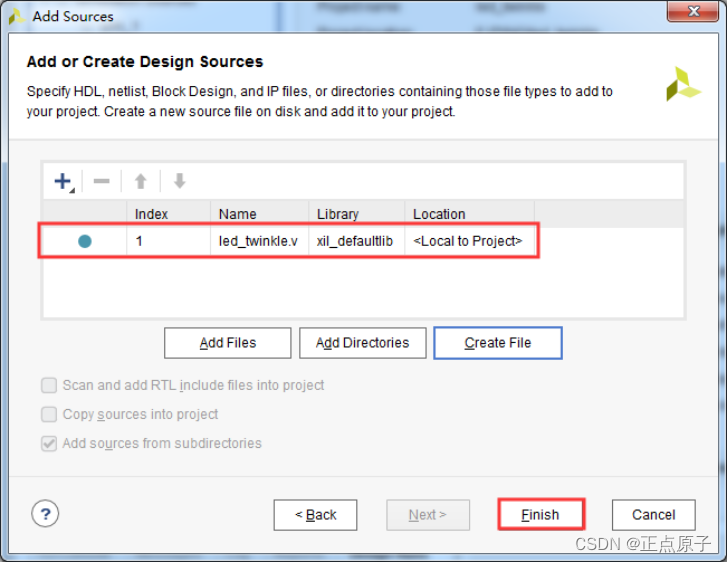Toggle Copy sources into project checkbox

(49, 414)
